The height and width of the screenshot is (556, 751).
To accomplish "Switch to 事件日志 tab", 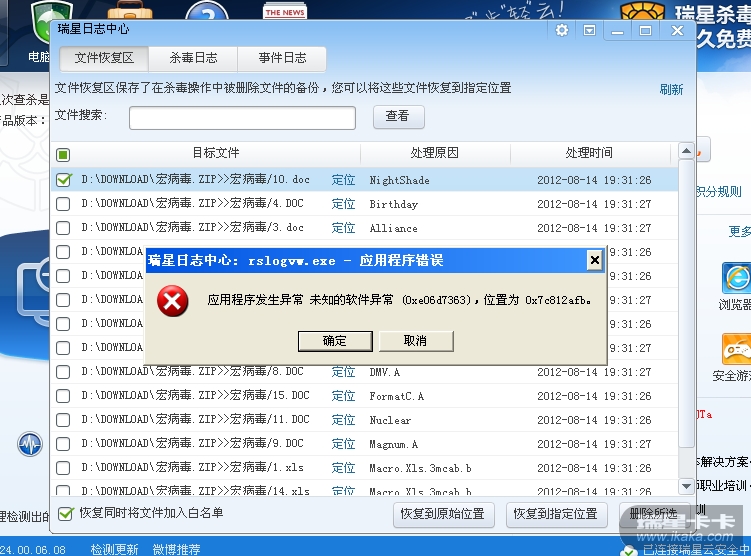I will (282, 58).
